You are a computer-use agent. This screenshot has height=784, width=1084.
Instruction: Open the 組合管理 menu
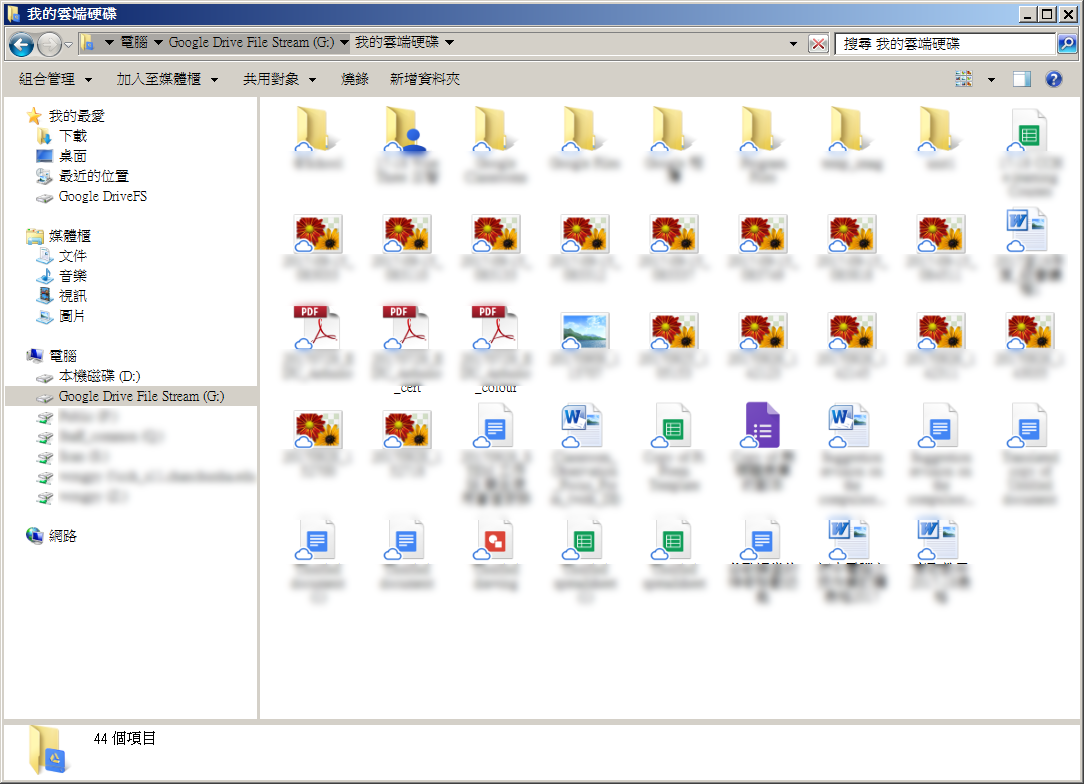[x=55, y=79]
